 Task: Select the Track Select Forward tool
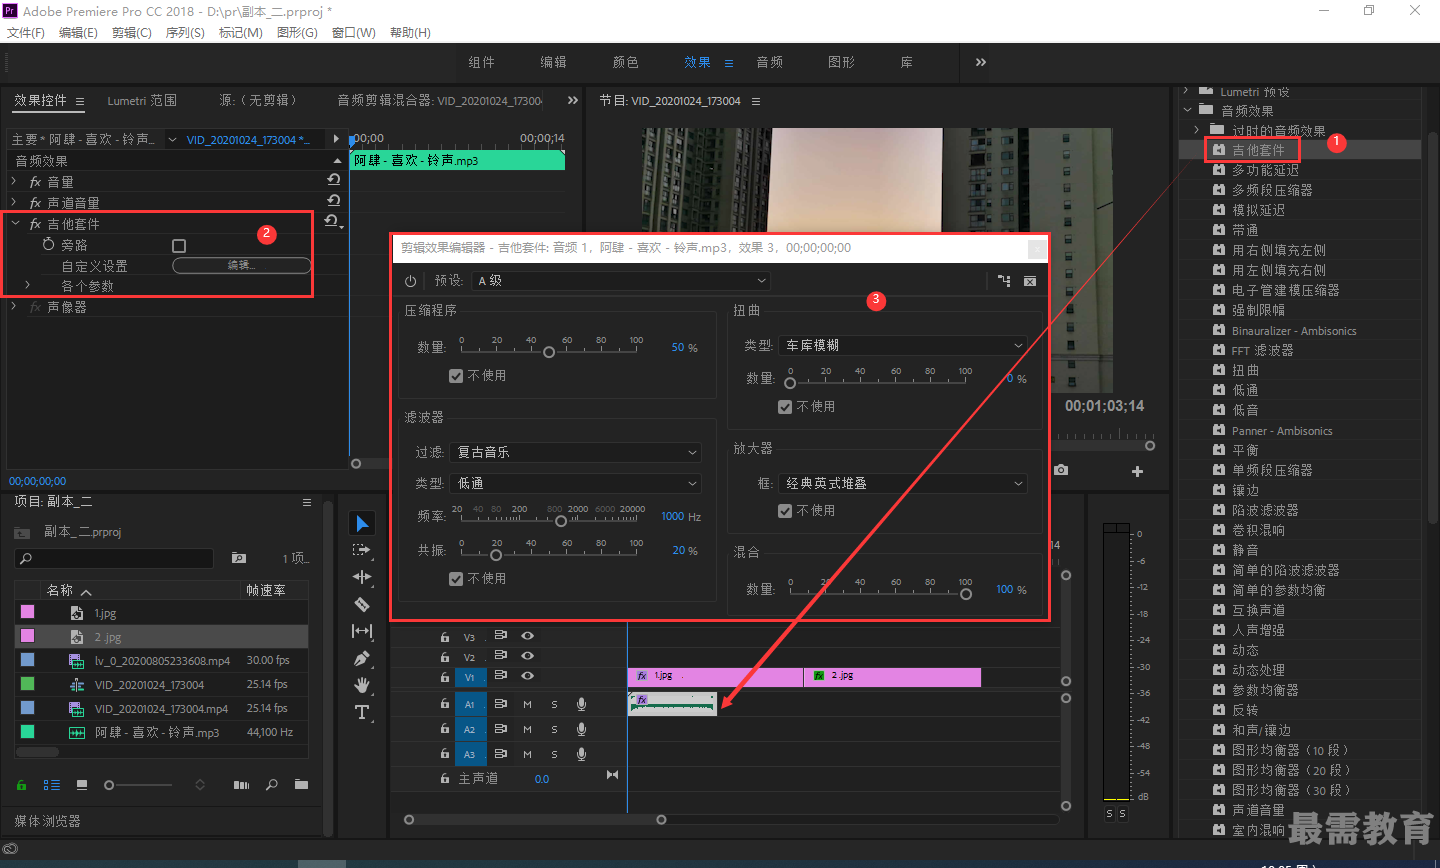tap(362, 550)
